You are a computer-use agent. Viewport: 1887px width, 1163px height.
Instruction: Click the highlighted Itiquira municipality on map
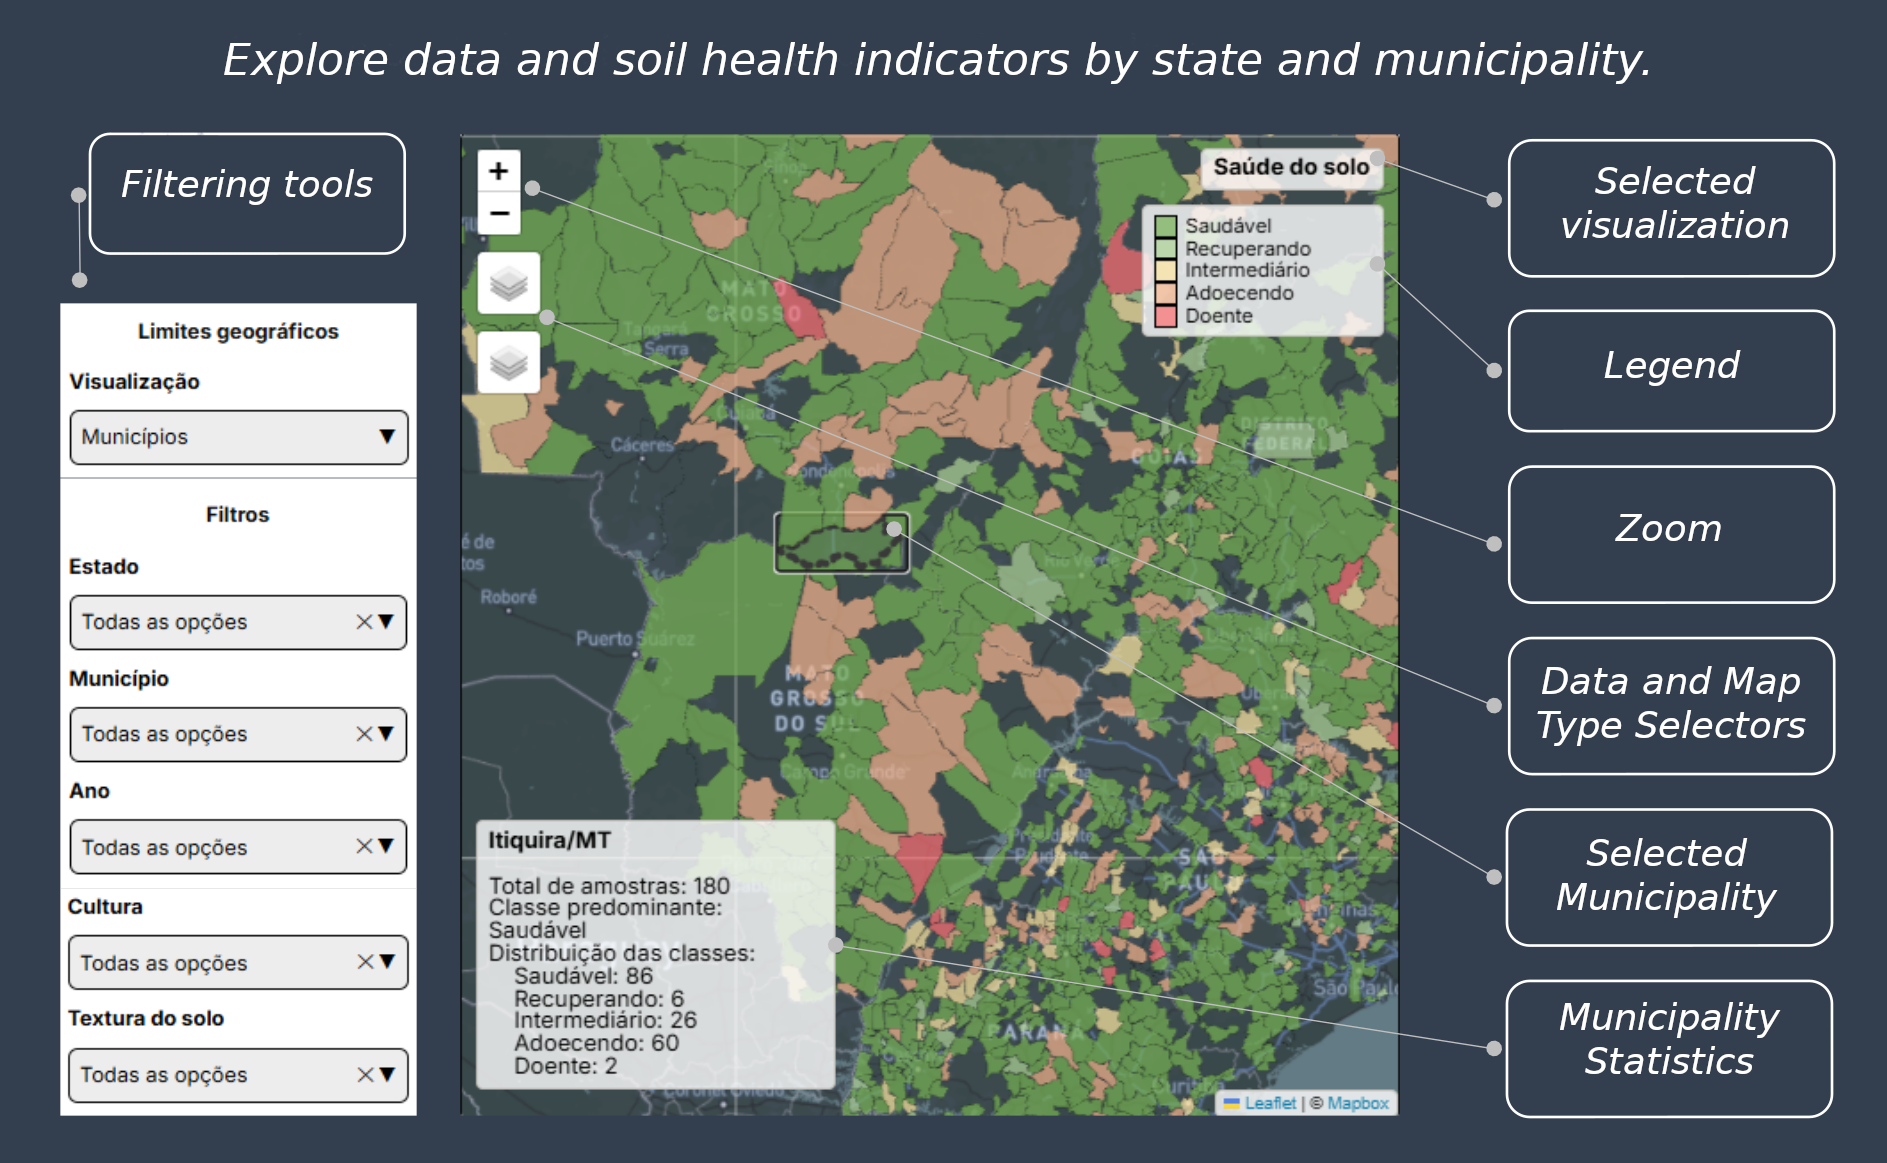click(x=840, y=544)
